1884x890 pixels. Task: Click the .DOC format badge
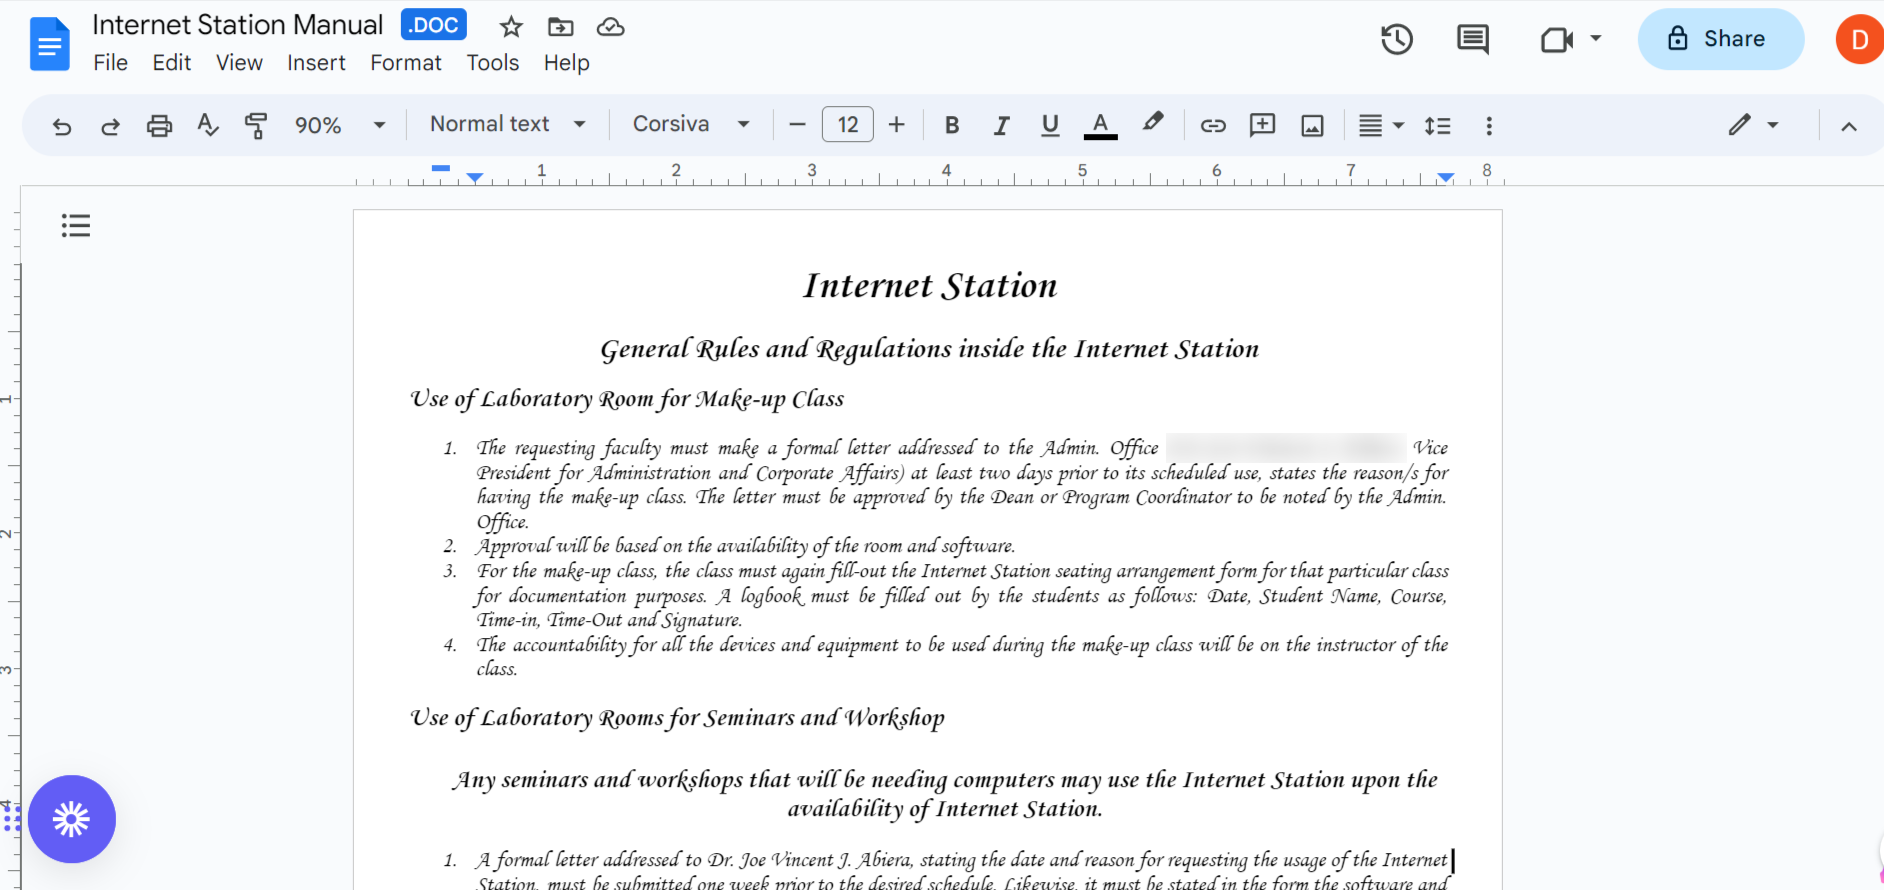click(x=434, y=25)
